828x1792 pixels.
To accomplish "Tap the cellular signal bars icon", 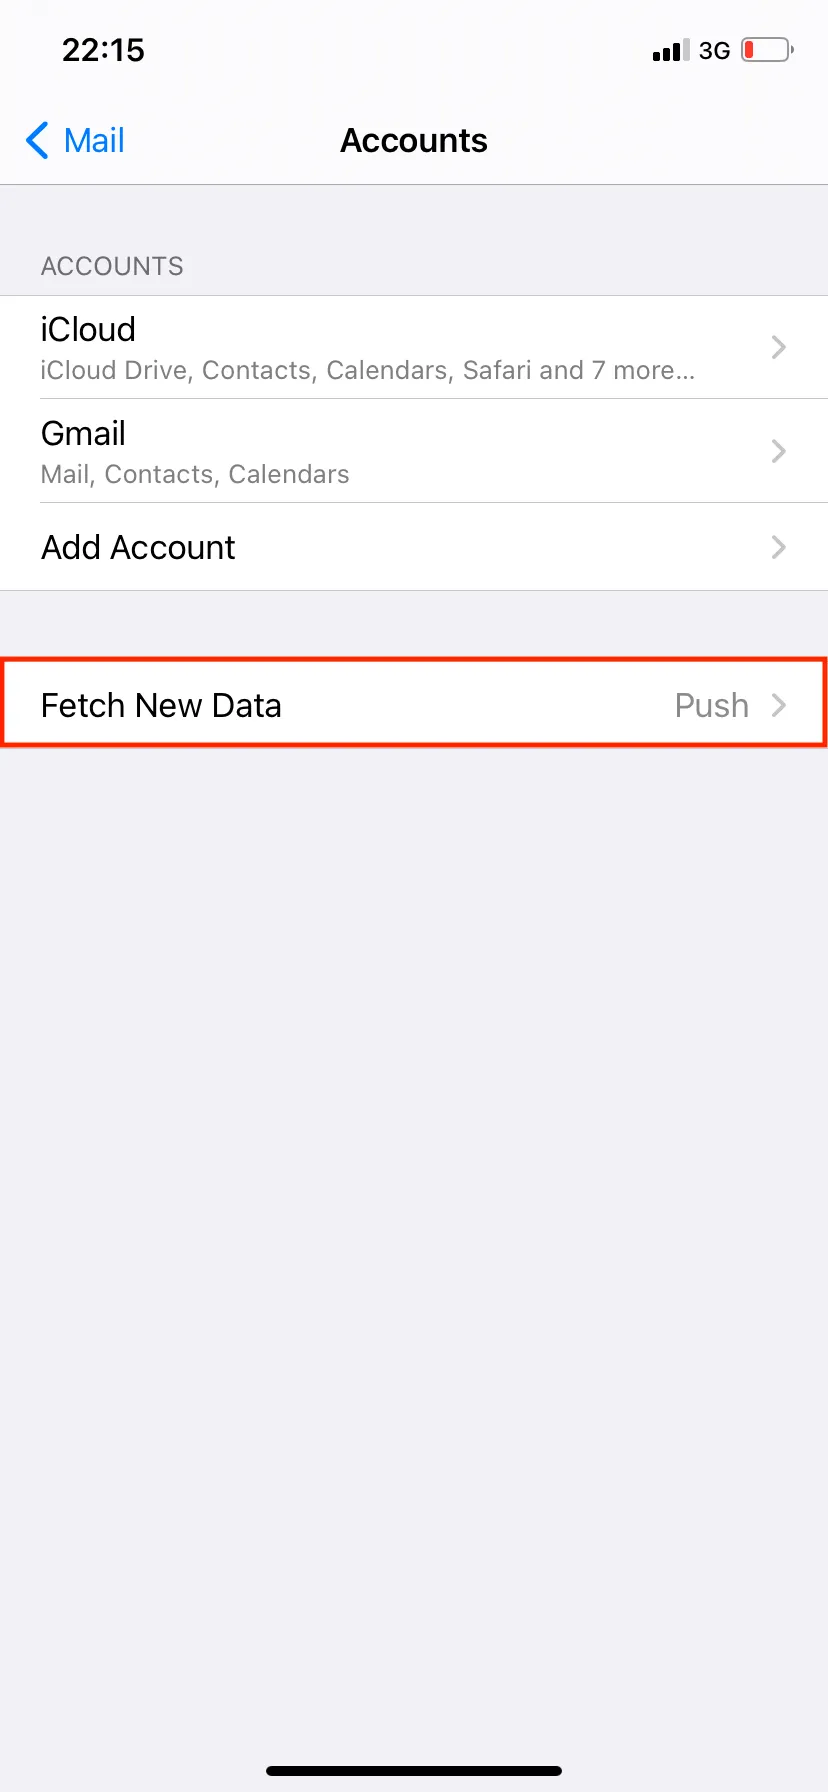I will click(x=671, y=51).
